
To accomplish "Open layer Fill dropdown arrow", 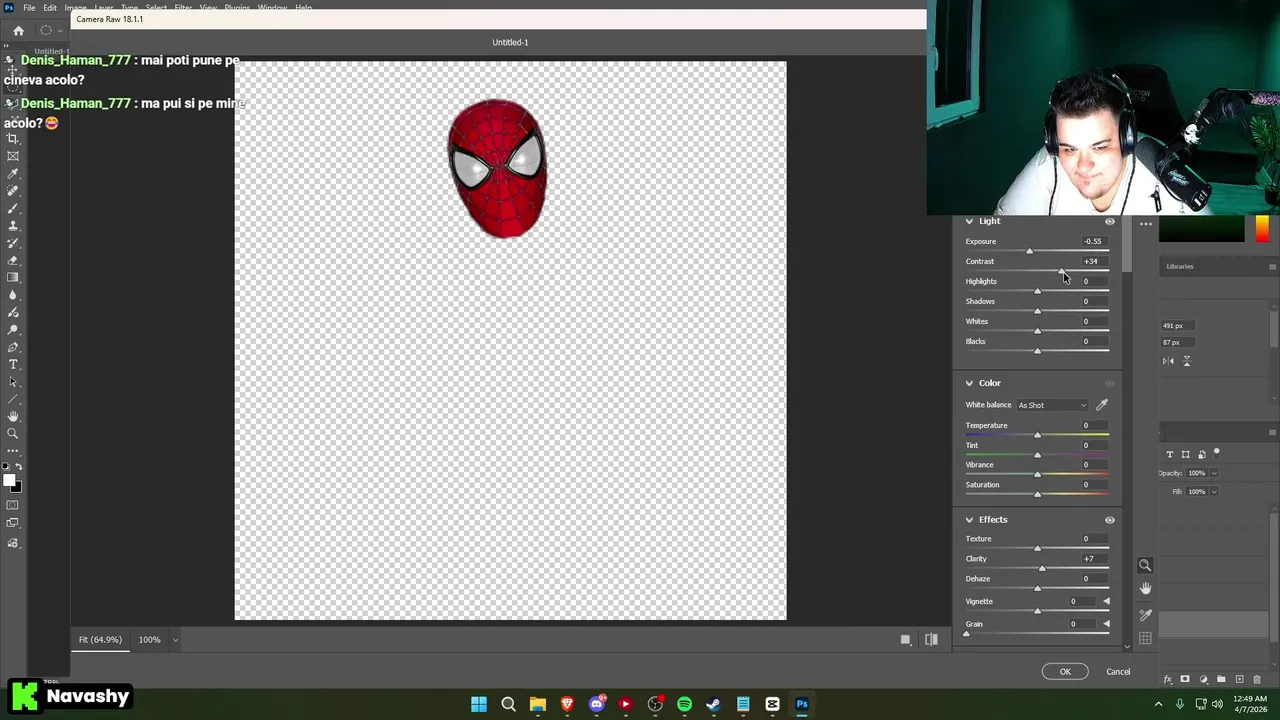I will click(x=1214, y=492).
